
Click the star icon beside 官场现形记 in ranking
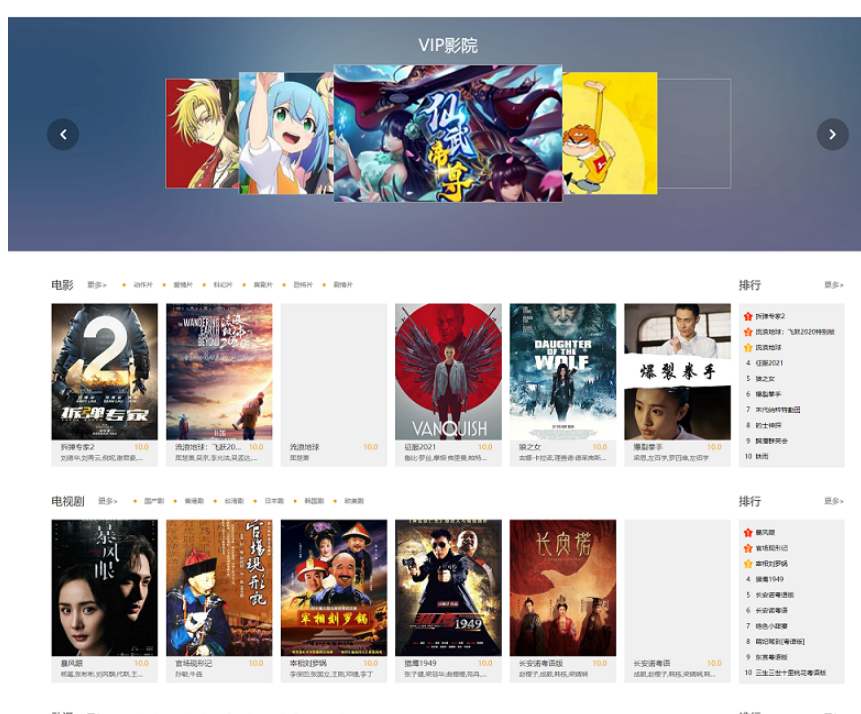748,548
